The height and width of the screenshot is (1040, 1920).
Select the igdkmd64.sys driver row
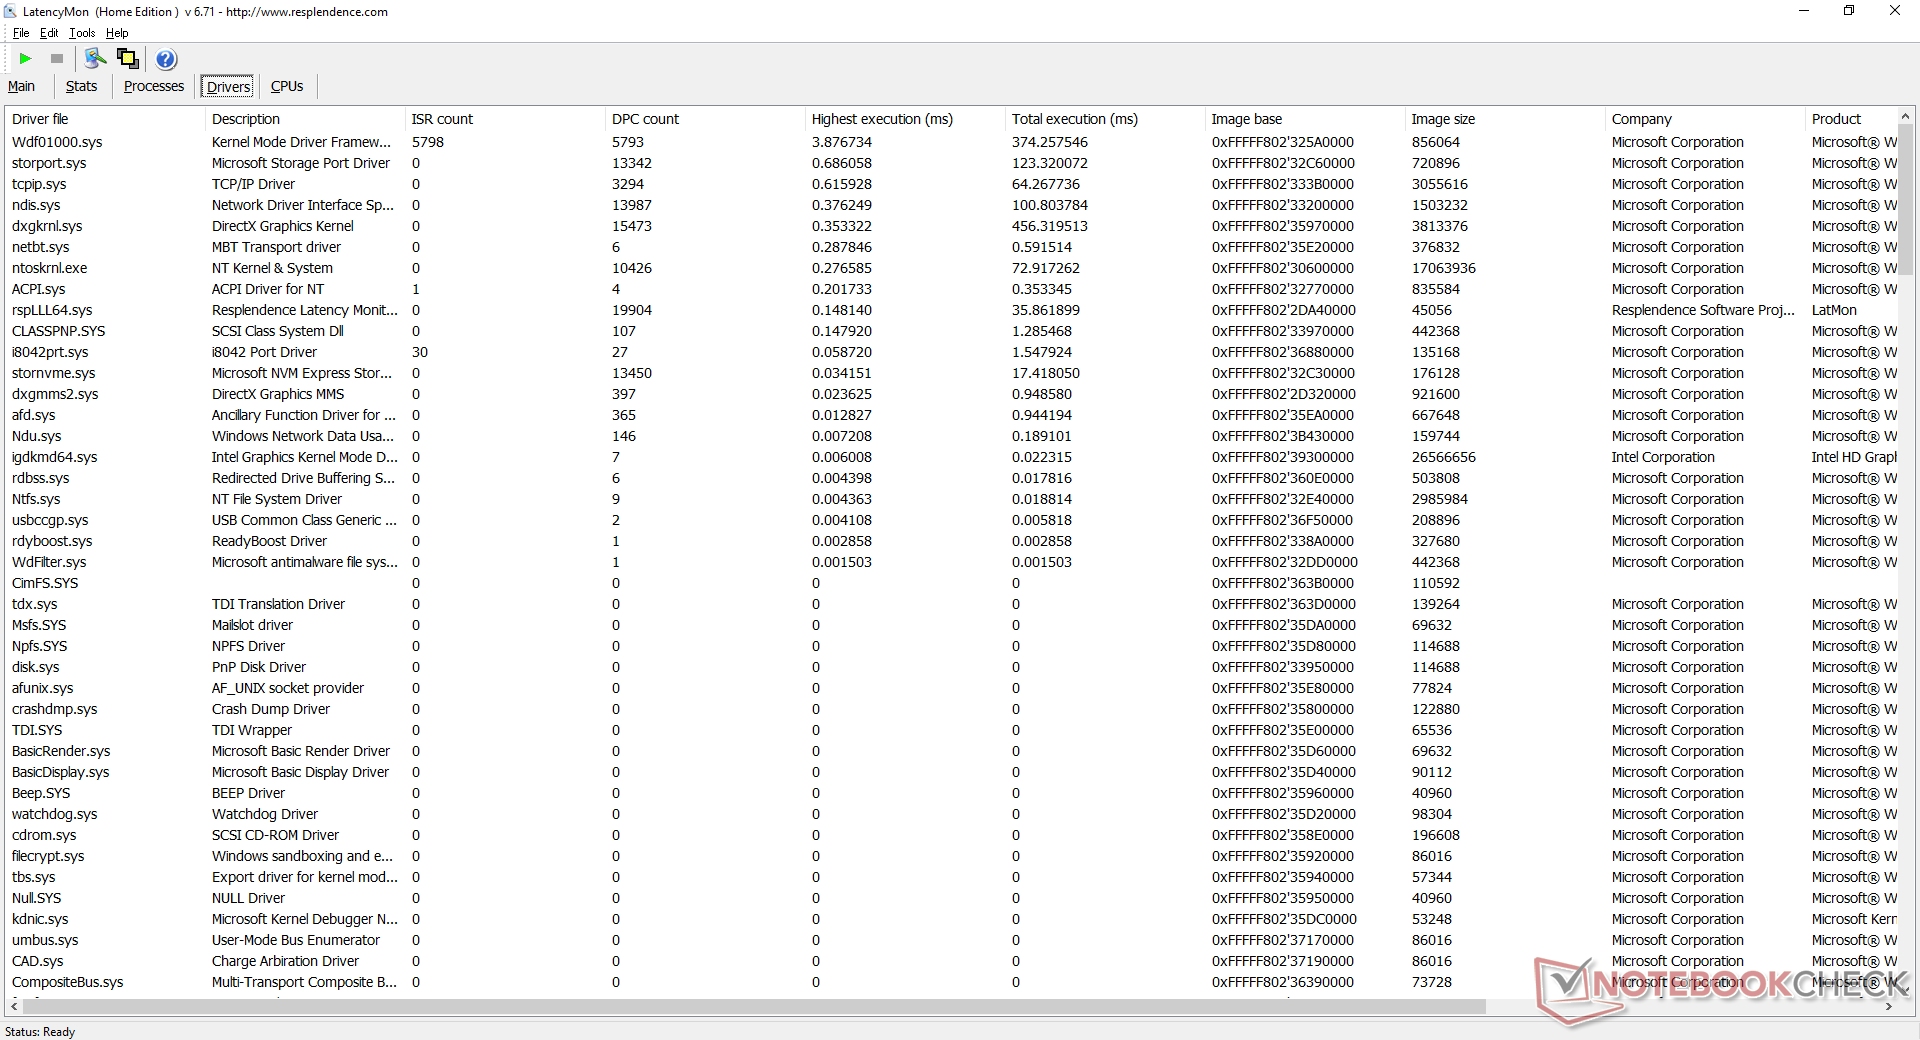tap(950, 457)
